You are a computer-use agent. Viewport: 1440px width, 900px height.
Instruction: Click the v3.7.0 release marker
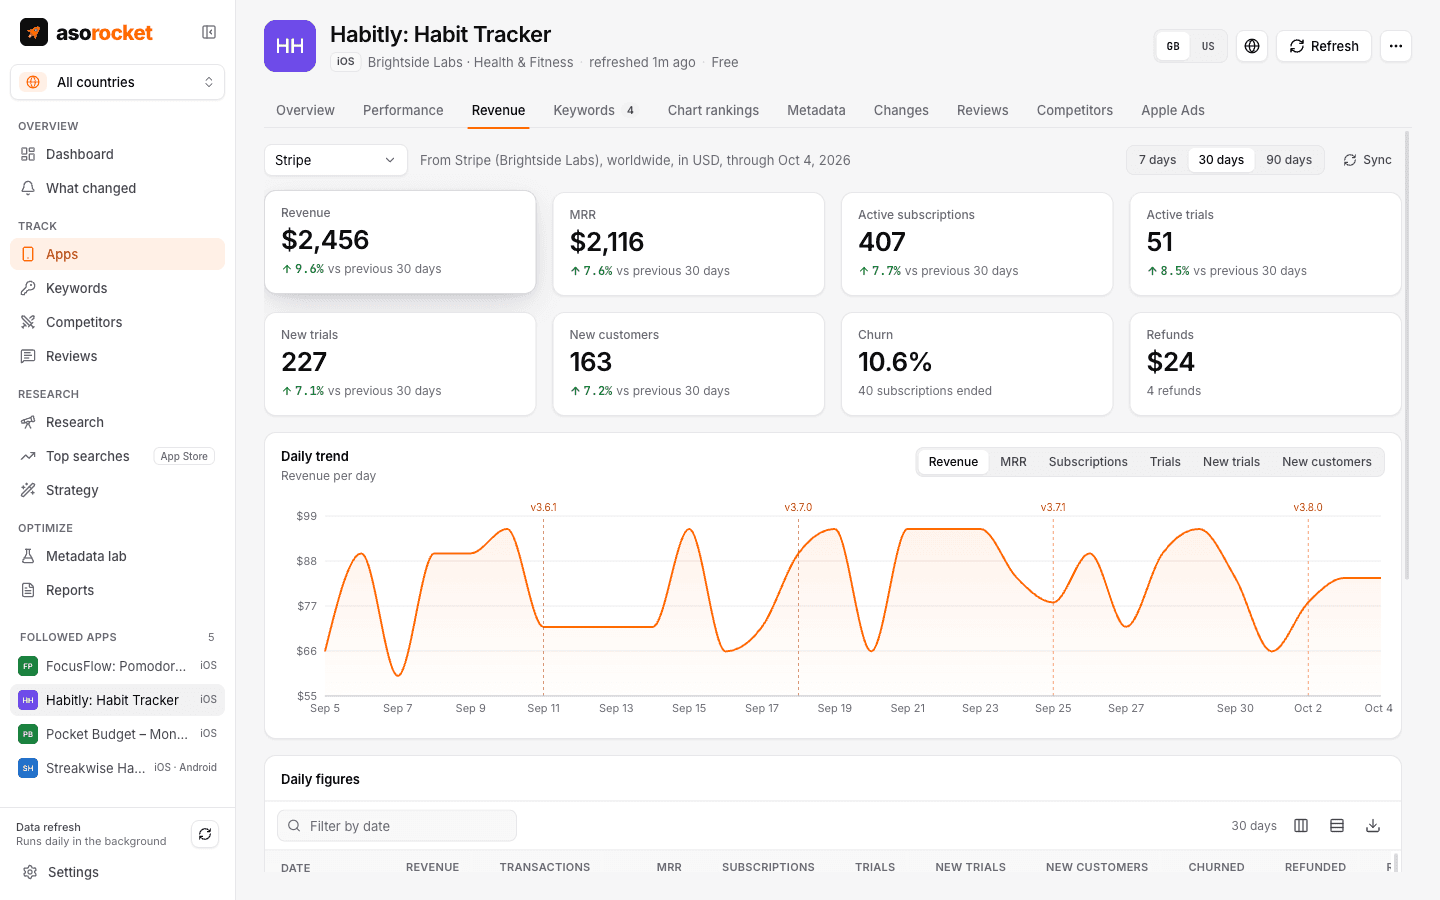pos(798,507)
